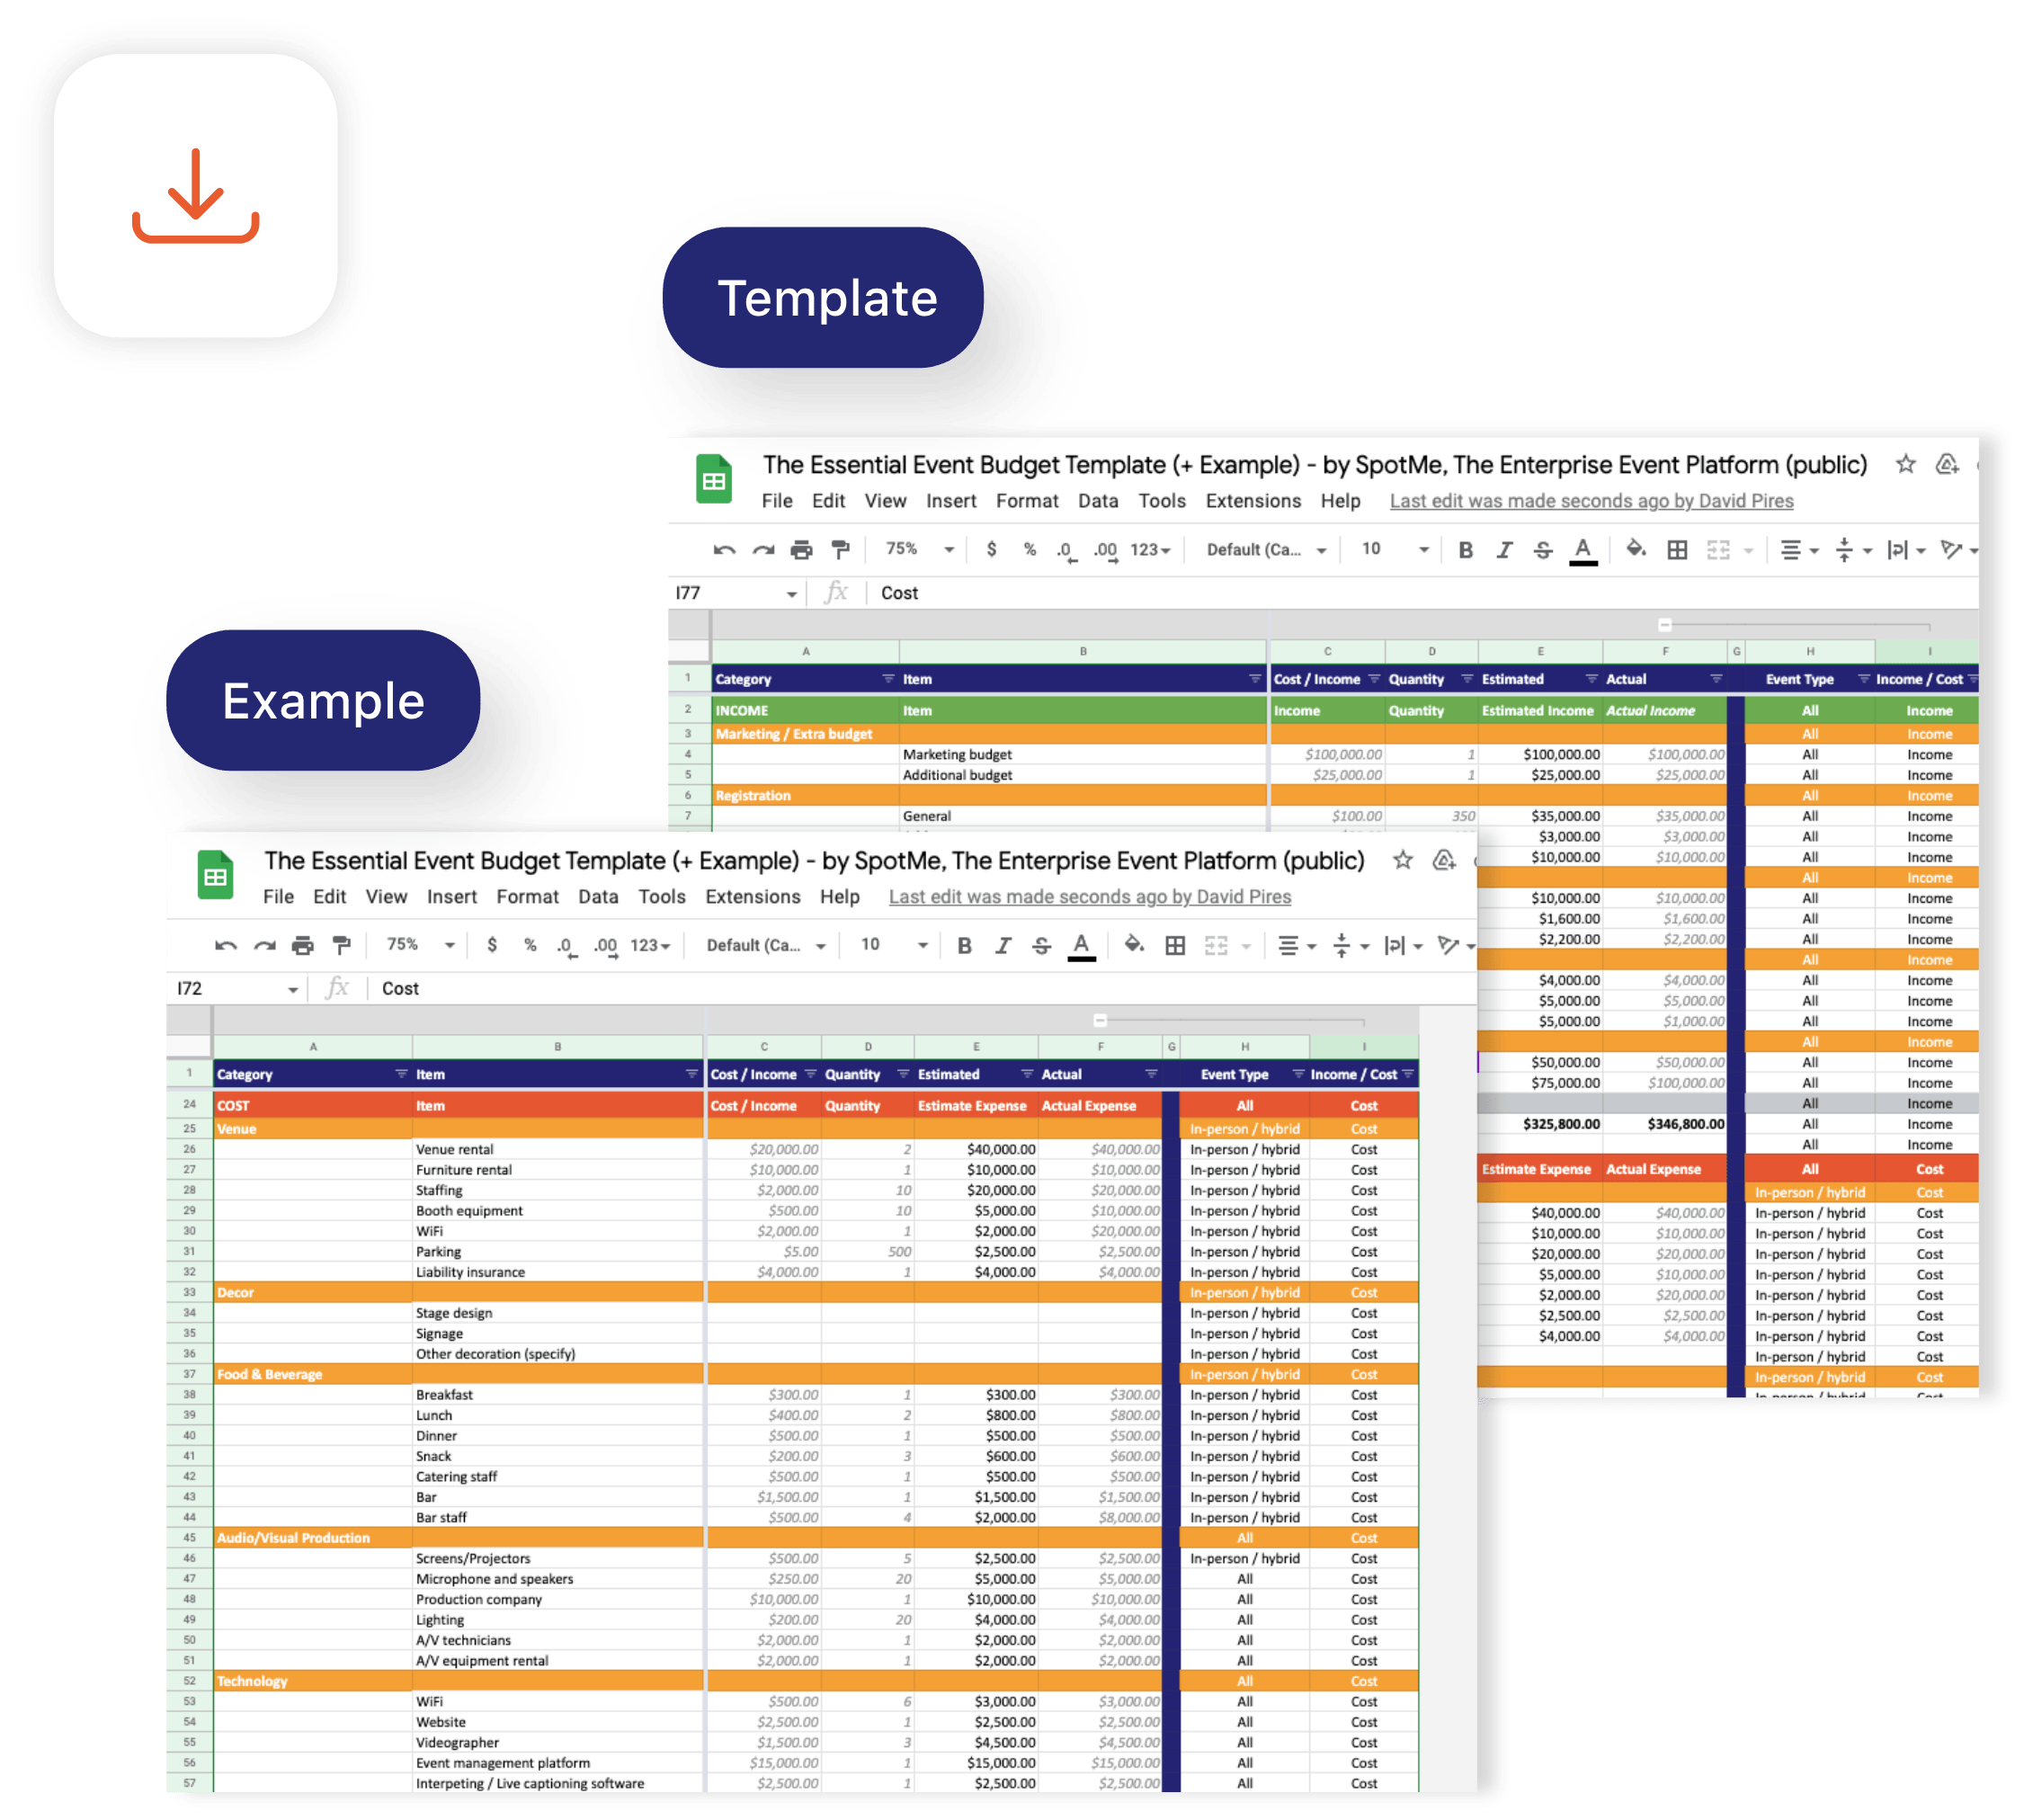Viewport: 2024px width, 1820px height.
Task: Open horizontal align dropdown in Example window
Action: click(x=1298, y=945)
